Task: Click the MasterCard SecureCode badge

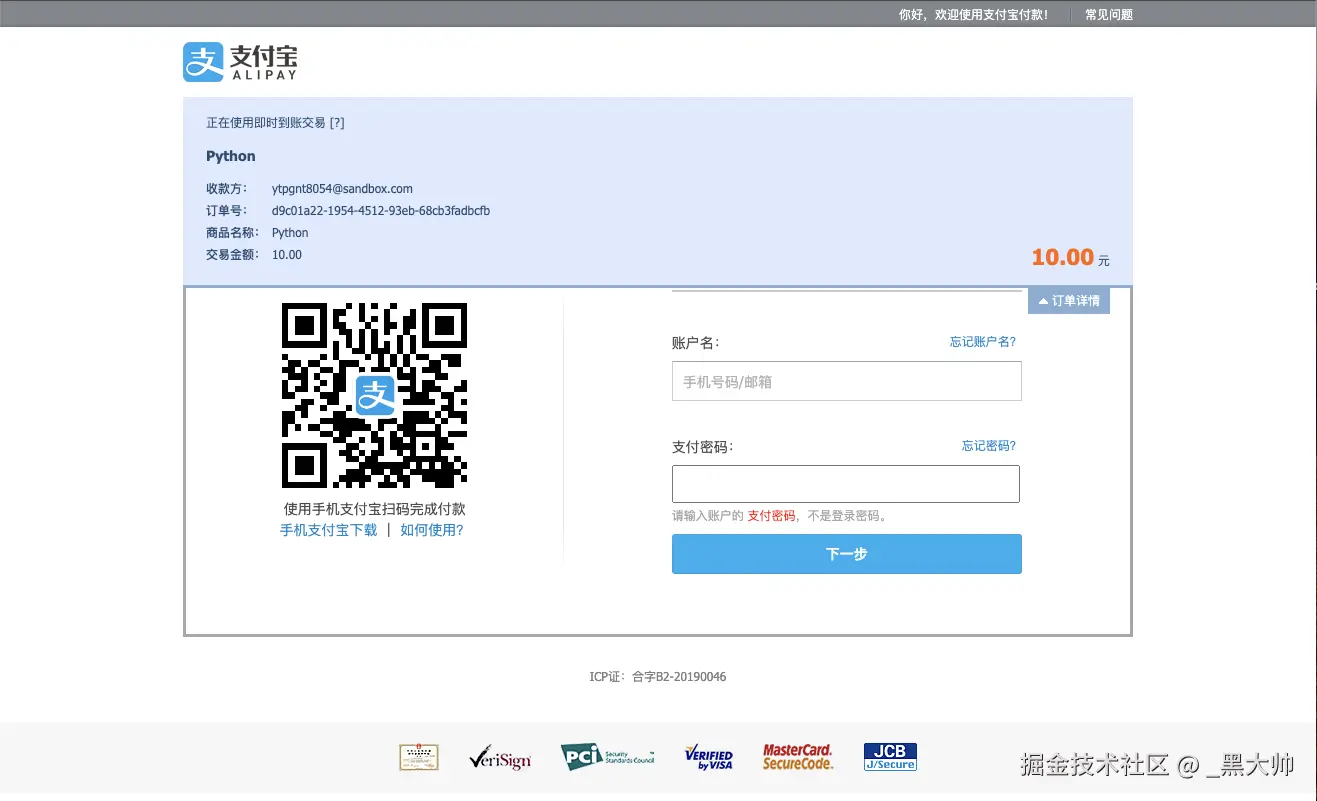Action: [x=798, y=757]
